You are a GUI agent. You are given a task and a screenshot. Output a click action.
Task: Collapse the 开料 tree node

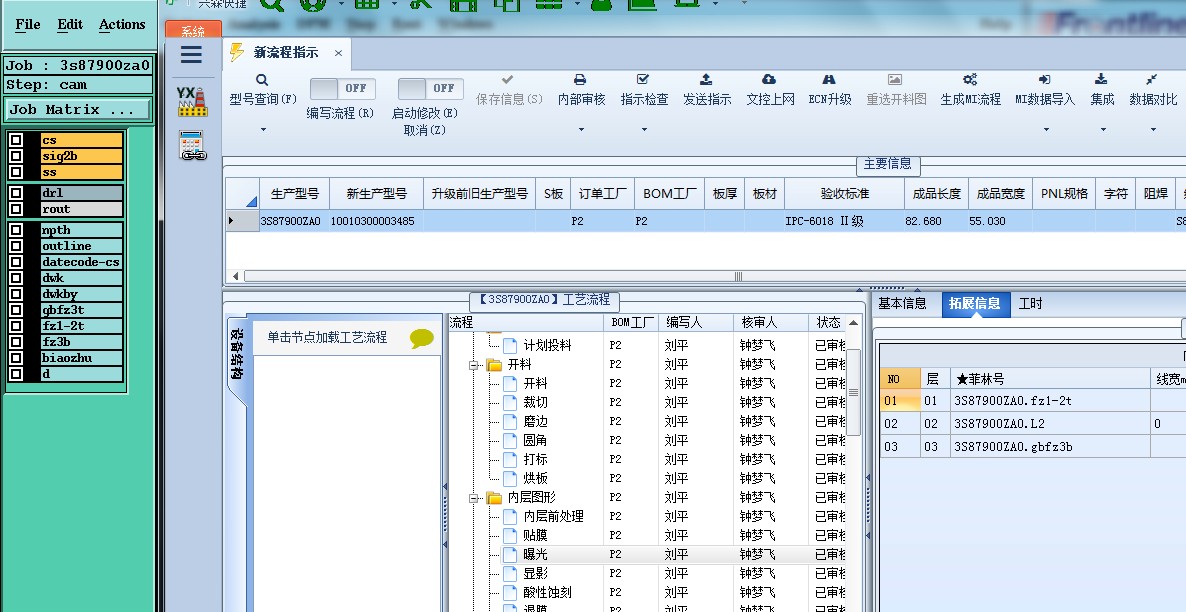[475, 365]
